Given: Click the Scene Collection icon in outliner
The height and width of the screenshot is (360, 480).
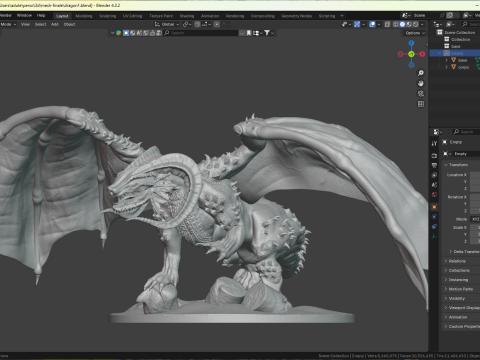Looking at the screenshot, I should click(x=440, y=32).
